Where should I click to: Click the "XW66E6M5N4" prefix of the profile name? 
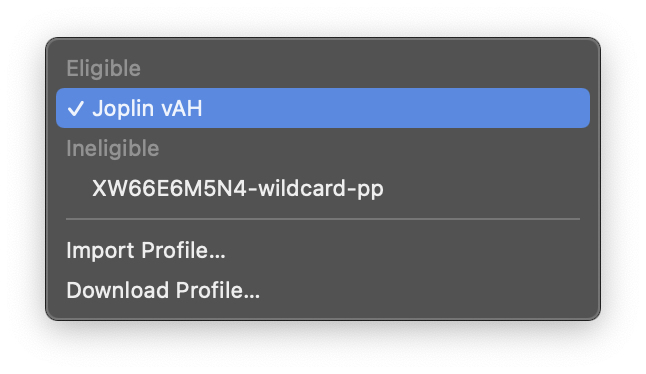pos(169,189)
